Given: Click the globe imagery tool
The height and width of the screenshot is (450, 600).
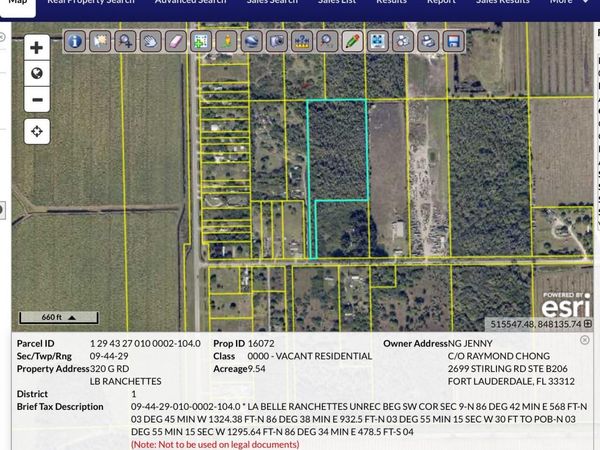Looking at the screenshot, I should coord(251,41).
